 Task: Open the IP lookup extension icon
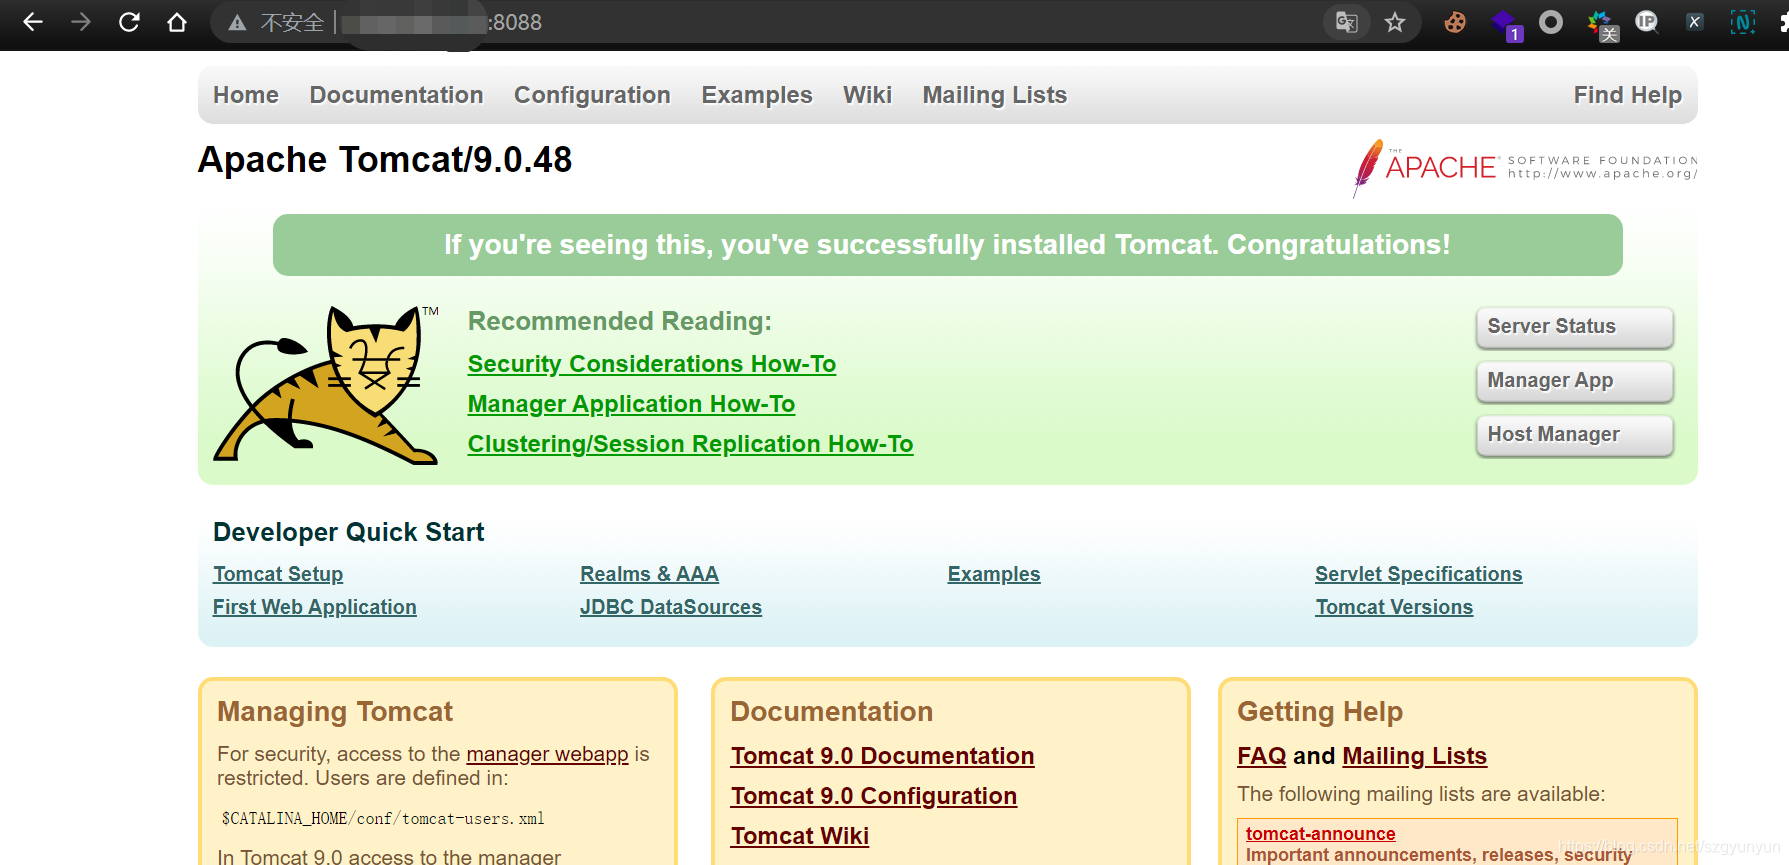1647,22
